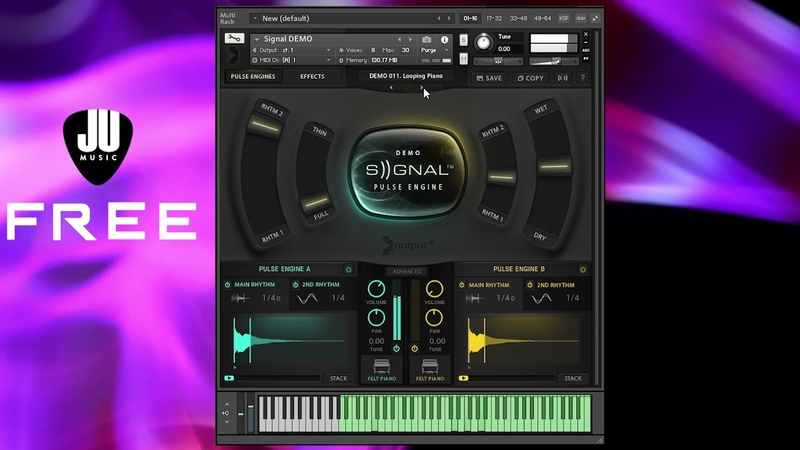Click the WET/DRY macro slider handle

coord(554,166)
